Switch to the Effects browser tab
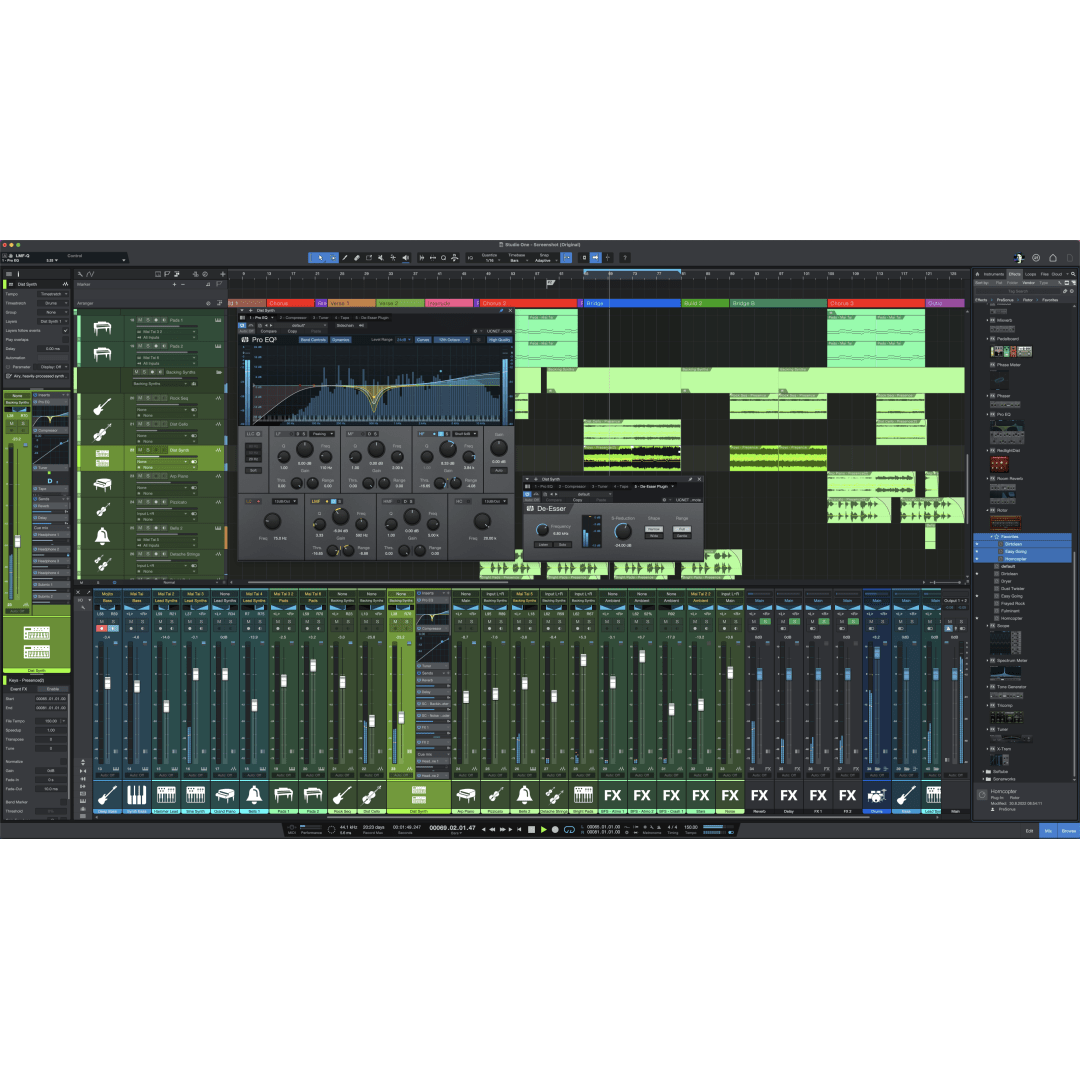This screenshot has width=1080, height=1080. (x=1015, y=274)
